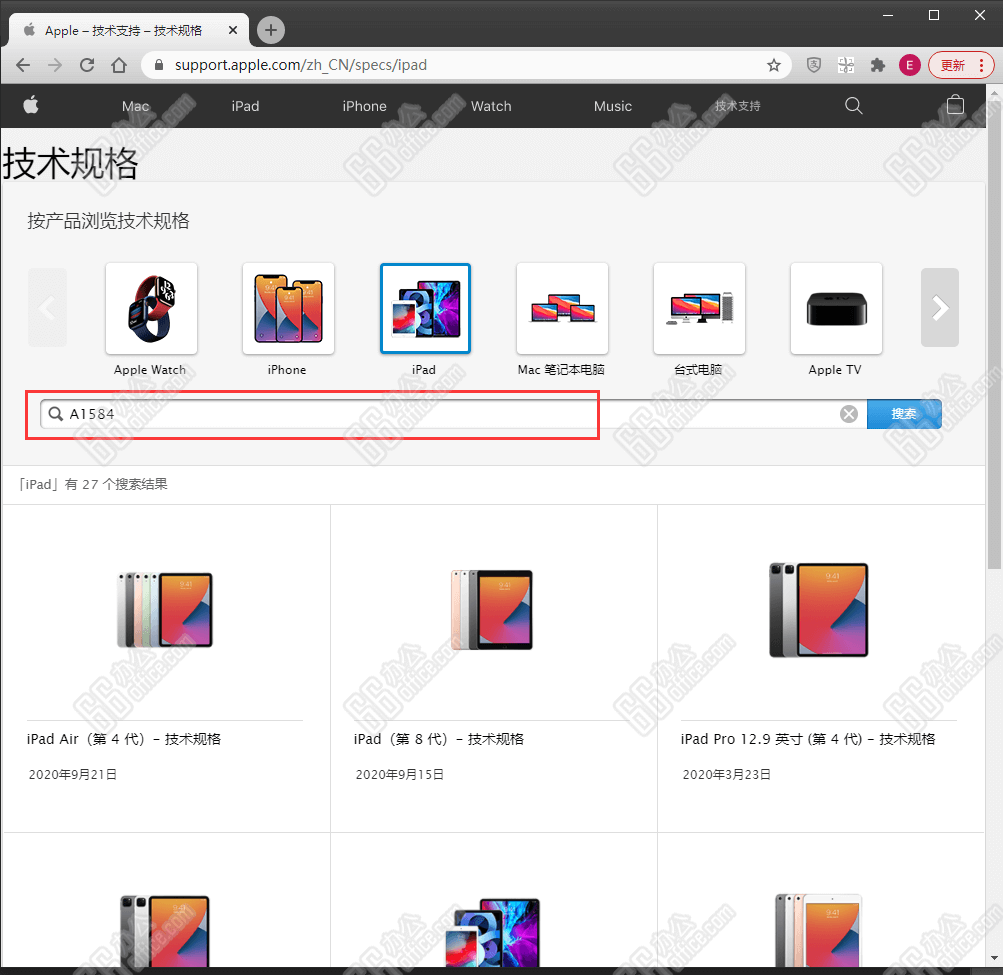Select the Apple Watch product thumbnail
The image size is (1003, 975).
coord(152,308)
